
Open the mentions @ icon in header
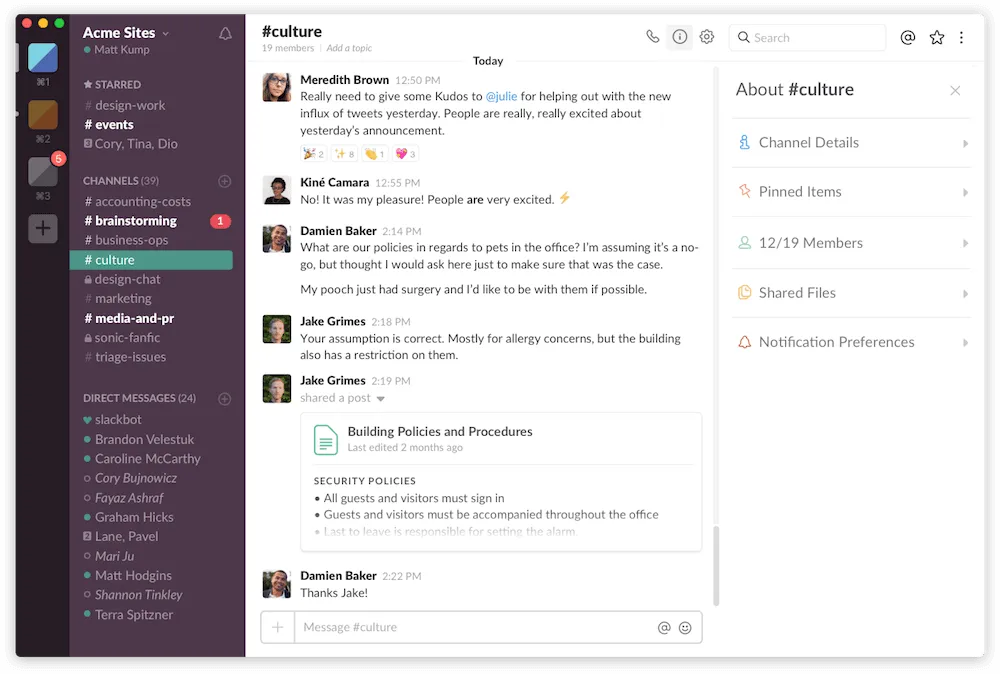908,38
